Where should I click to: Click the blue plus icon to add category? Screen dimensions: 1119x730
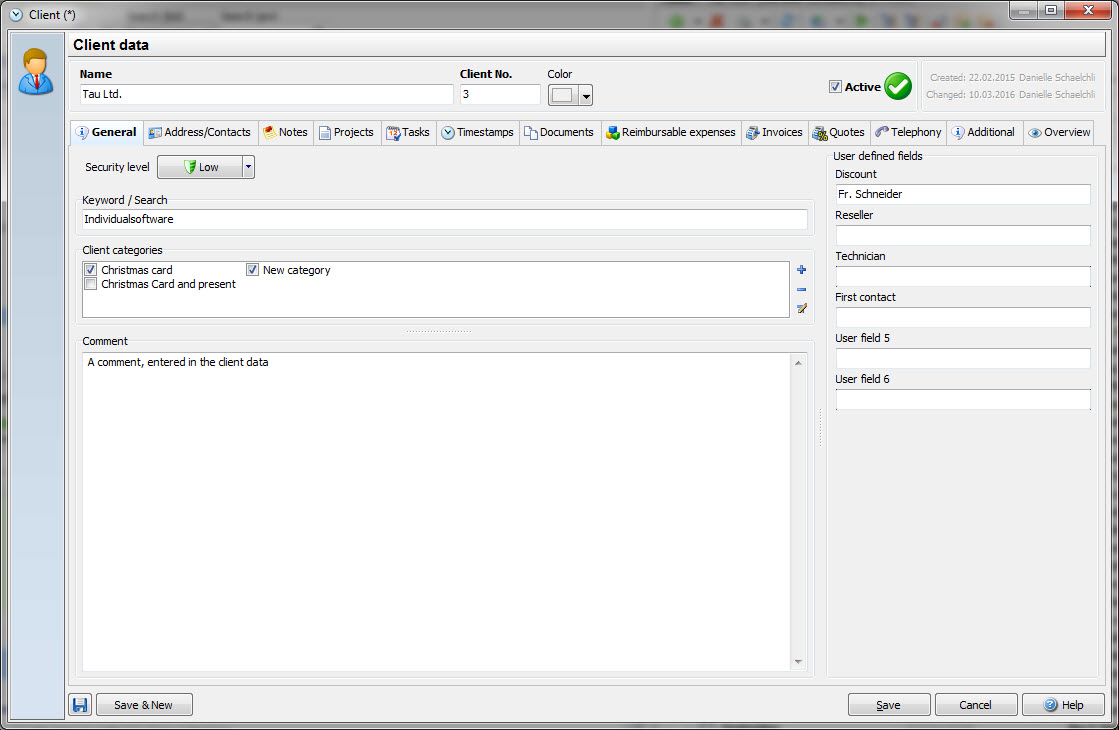(x=801, y=270)
